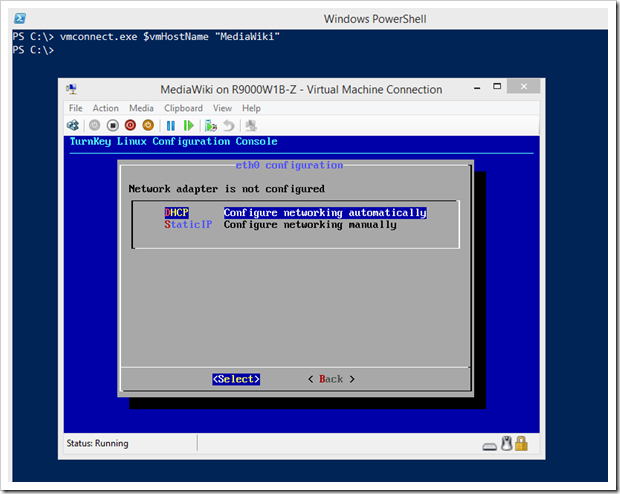The image size is (620, 494).
Task: Open the View menu
Action: [222, 108]
